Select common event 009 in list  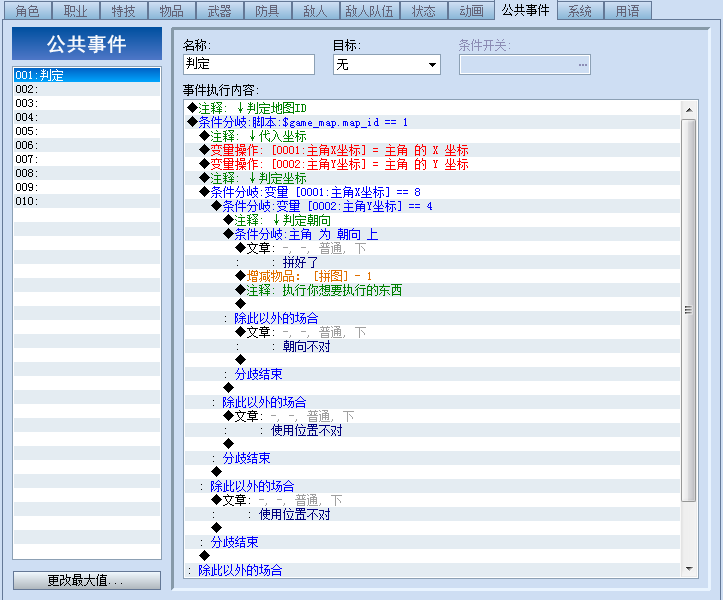(87, 187)
